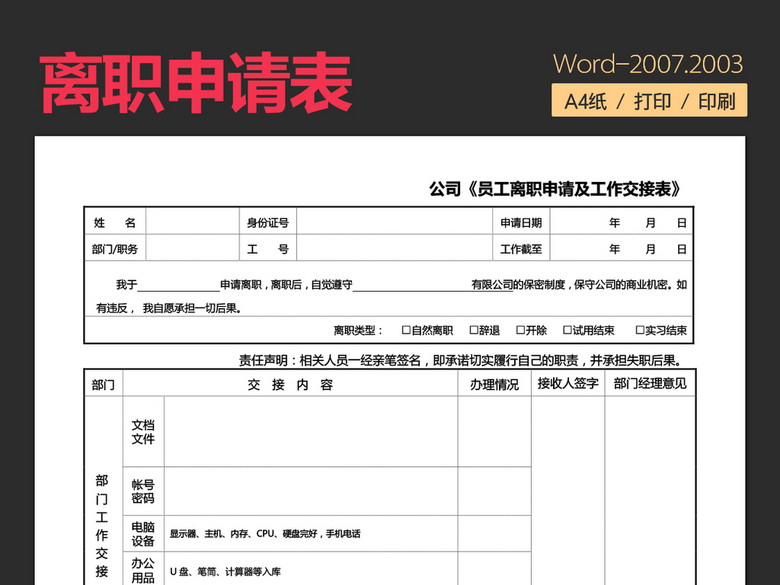The width and height of the screenshot is (780, 585).
Task: Click the blank line after 我于
Action: click(179, 286)
